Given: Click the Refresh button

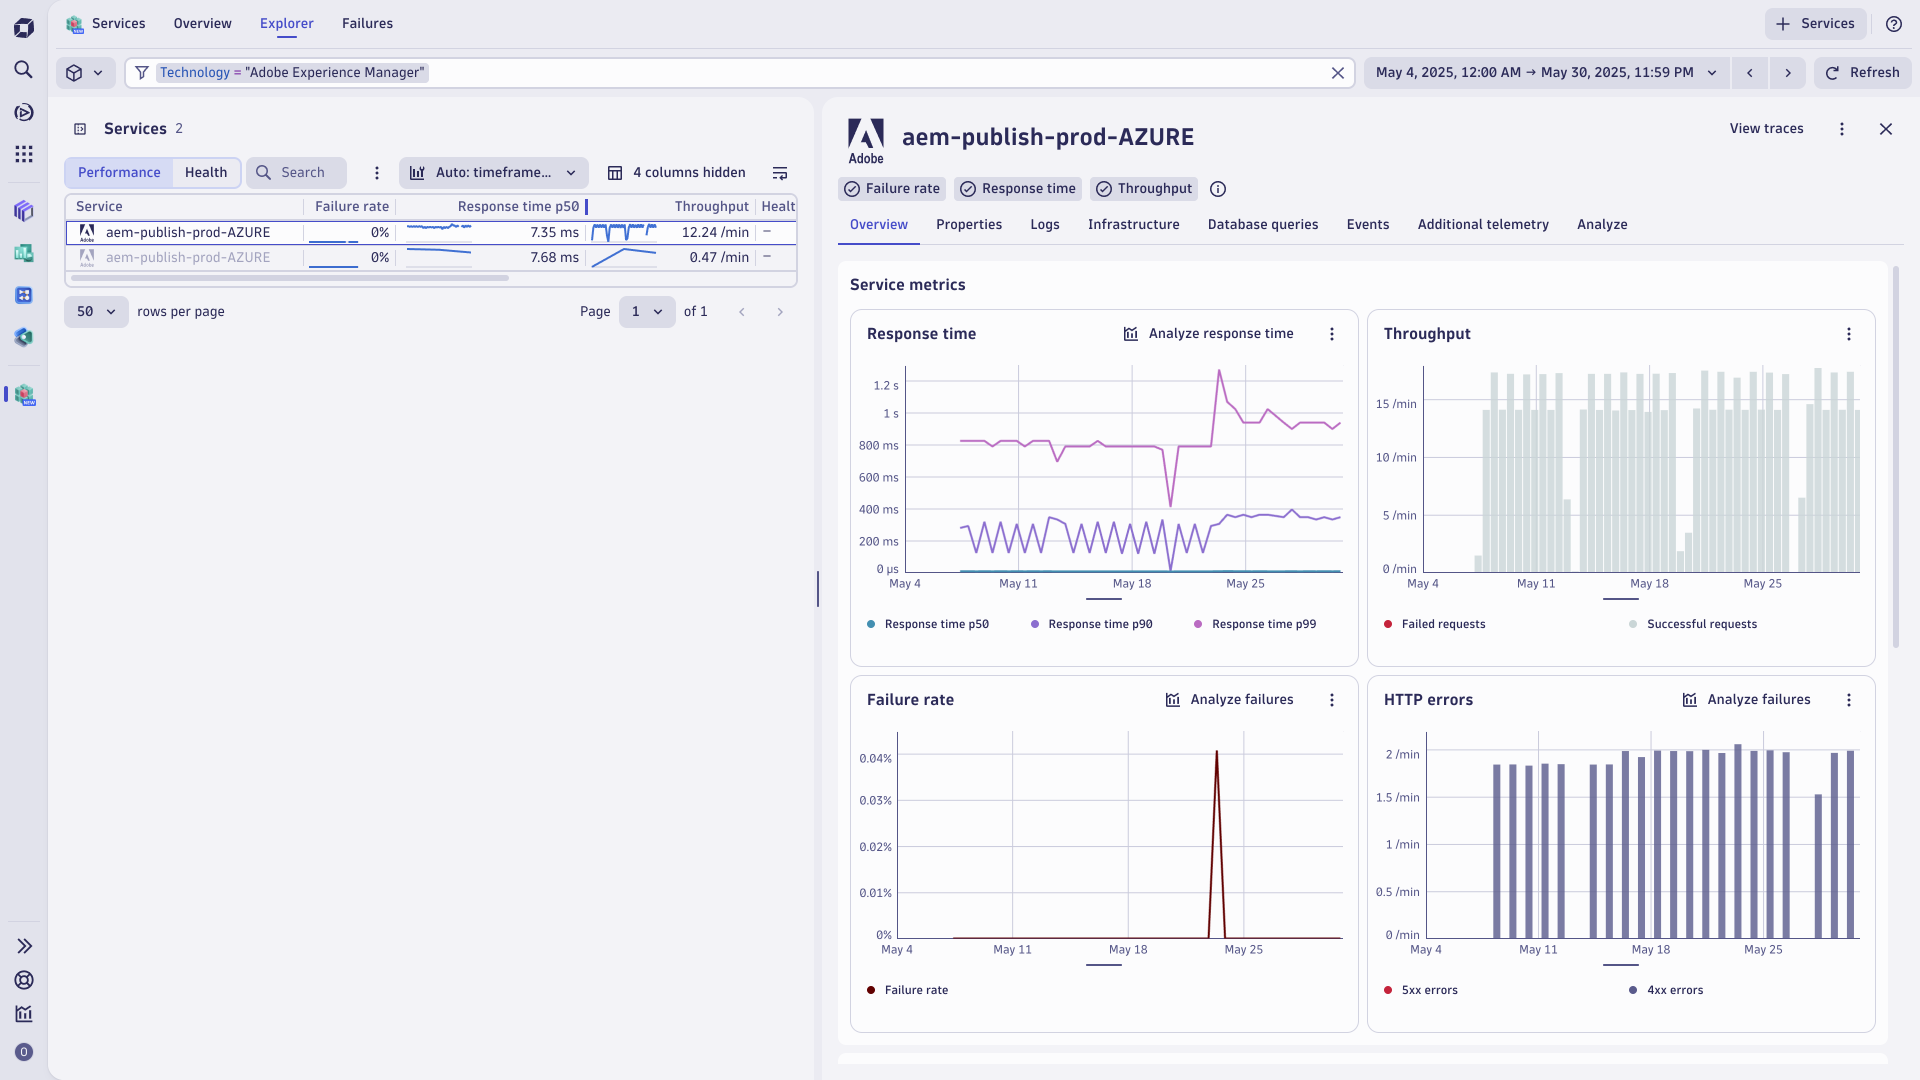Looking at the screenshot, I should click(1862, 73).
